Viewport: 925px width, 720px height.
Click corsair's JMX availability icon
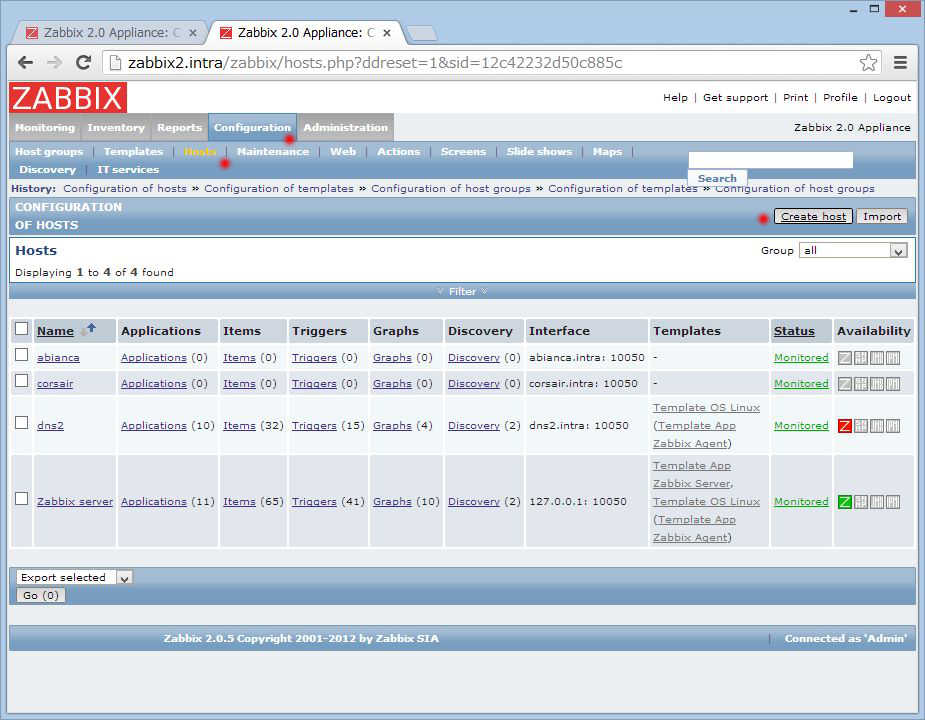[877, 384]
